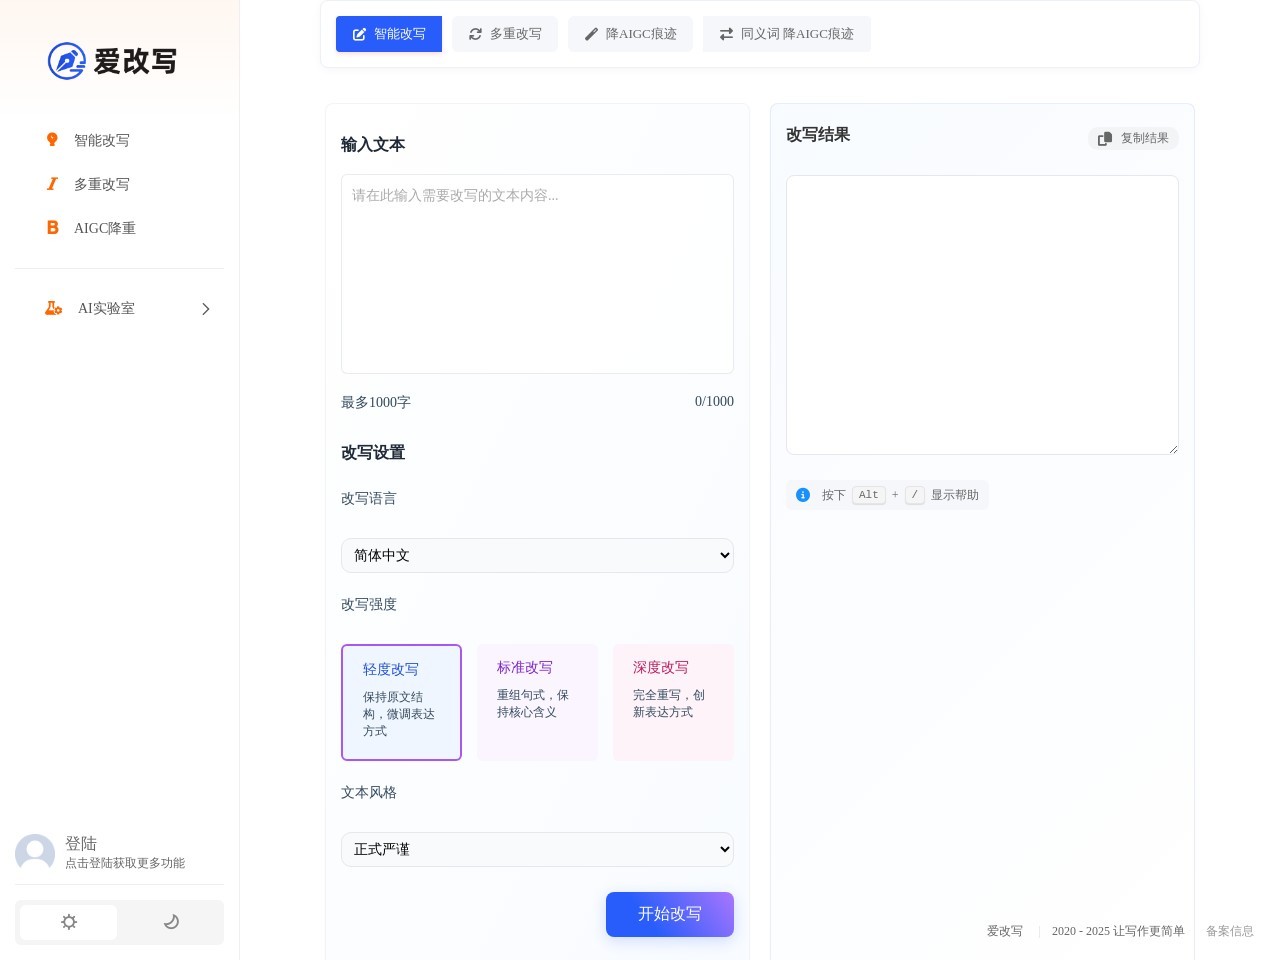The height and width of the screenshot is (960, 1280).
Task: Click the 爱改写 logo icon
Action: [x=67, y=61]
